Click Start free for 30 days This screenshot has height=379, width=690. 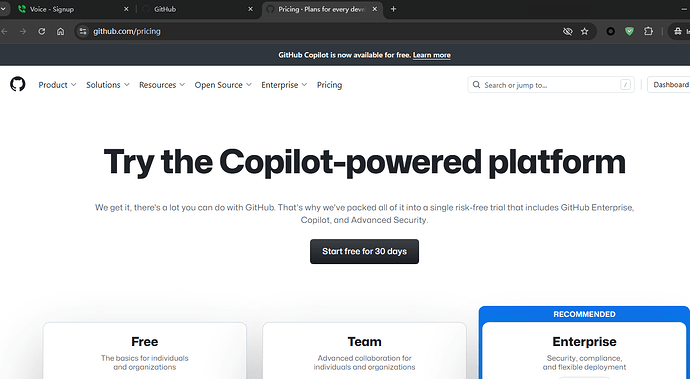coord(364,251)
